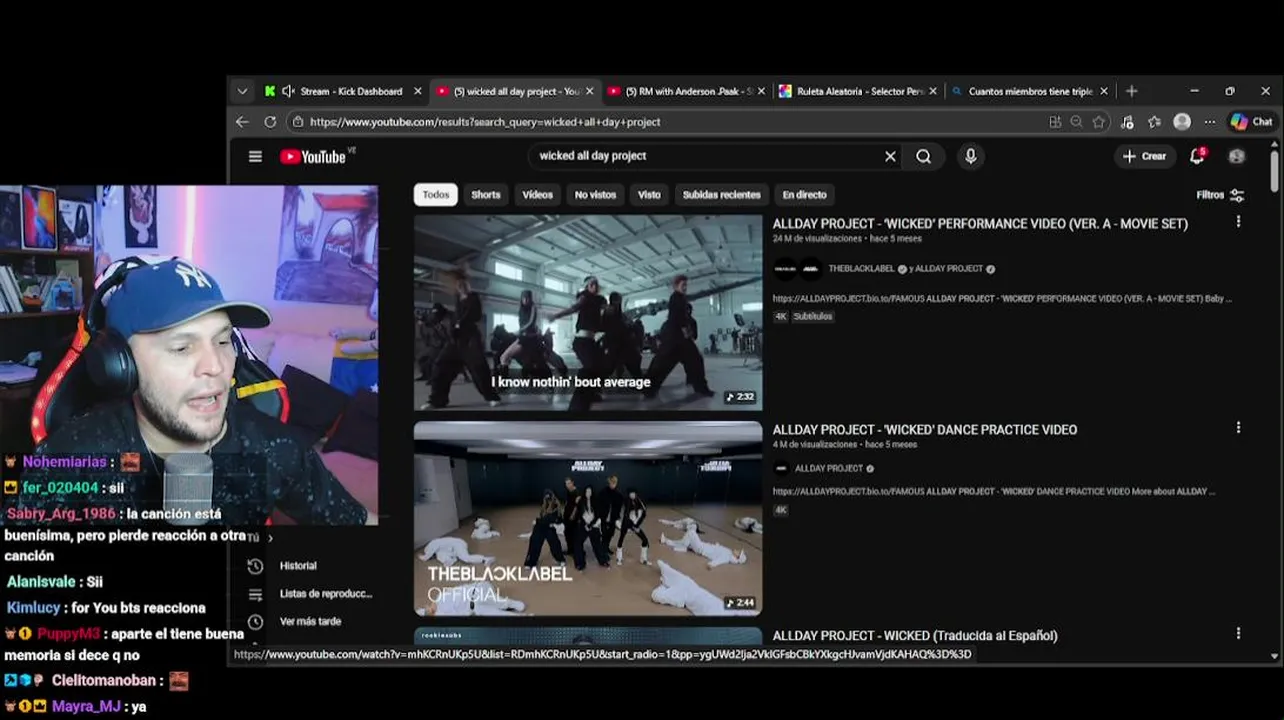Switch to Cuantos miembros tiene triple tab

pos(1029,91)
